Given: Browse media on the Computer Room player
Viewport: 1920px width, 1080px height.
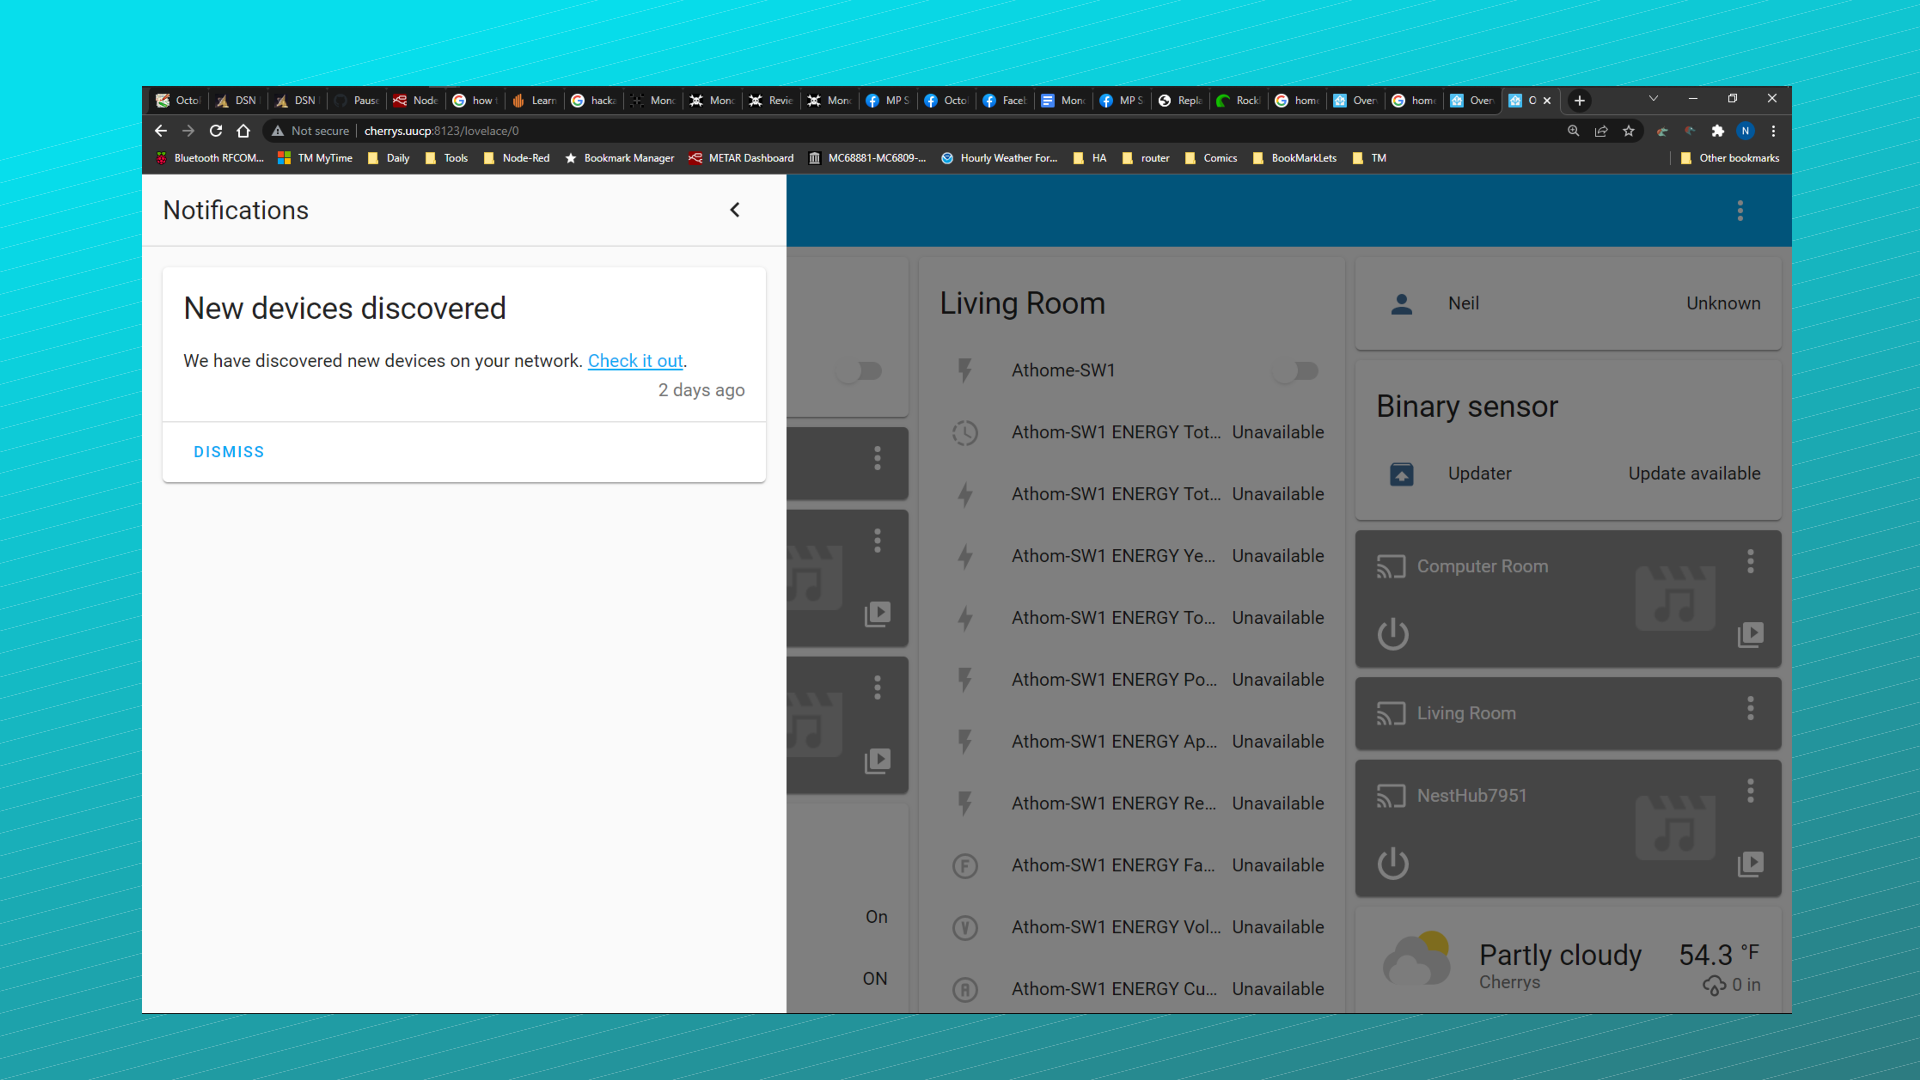Looking at the screenshot, I should (x=1750, y=634).
